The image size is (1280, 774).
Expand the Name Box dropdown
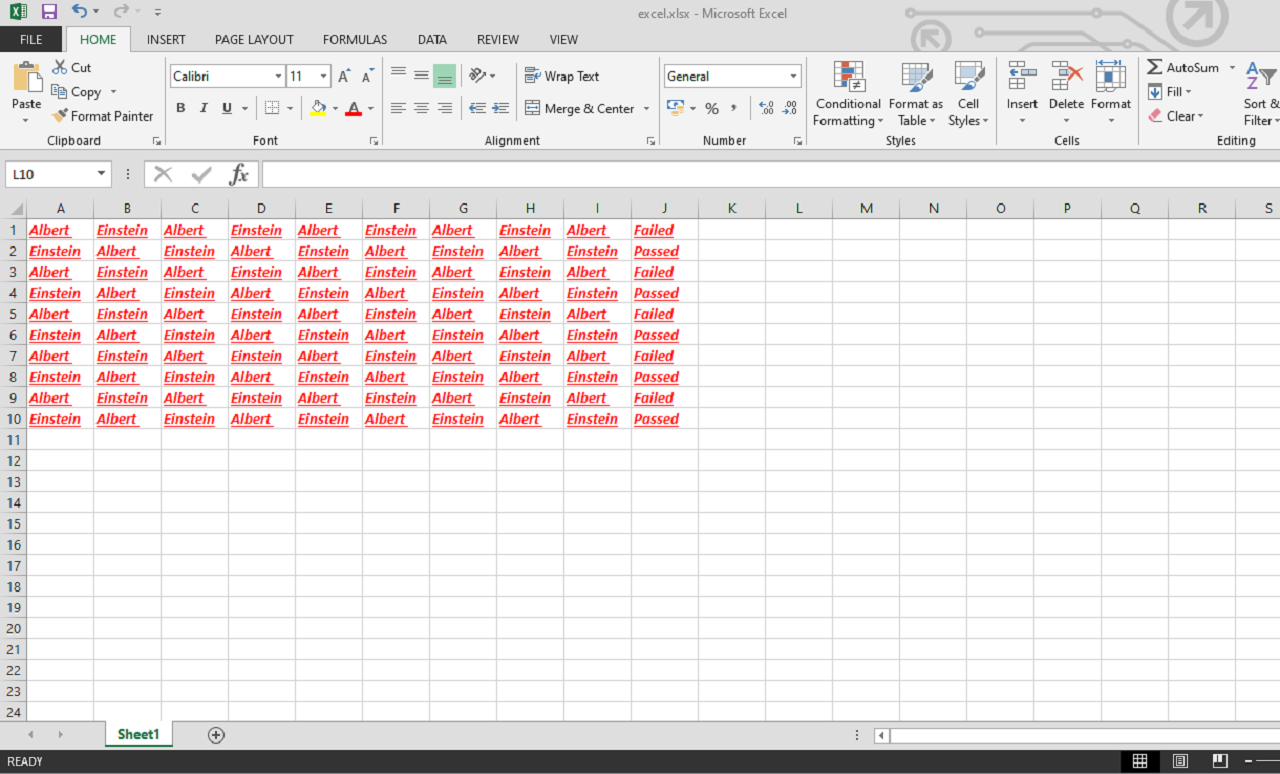101,174
